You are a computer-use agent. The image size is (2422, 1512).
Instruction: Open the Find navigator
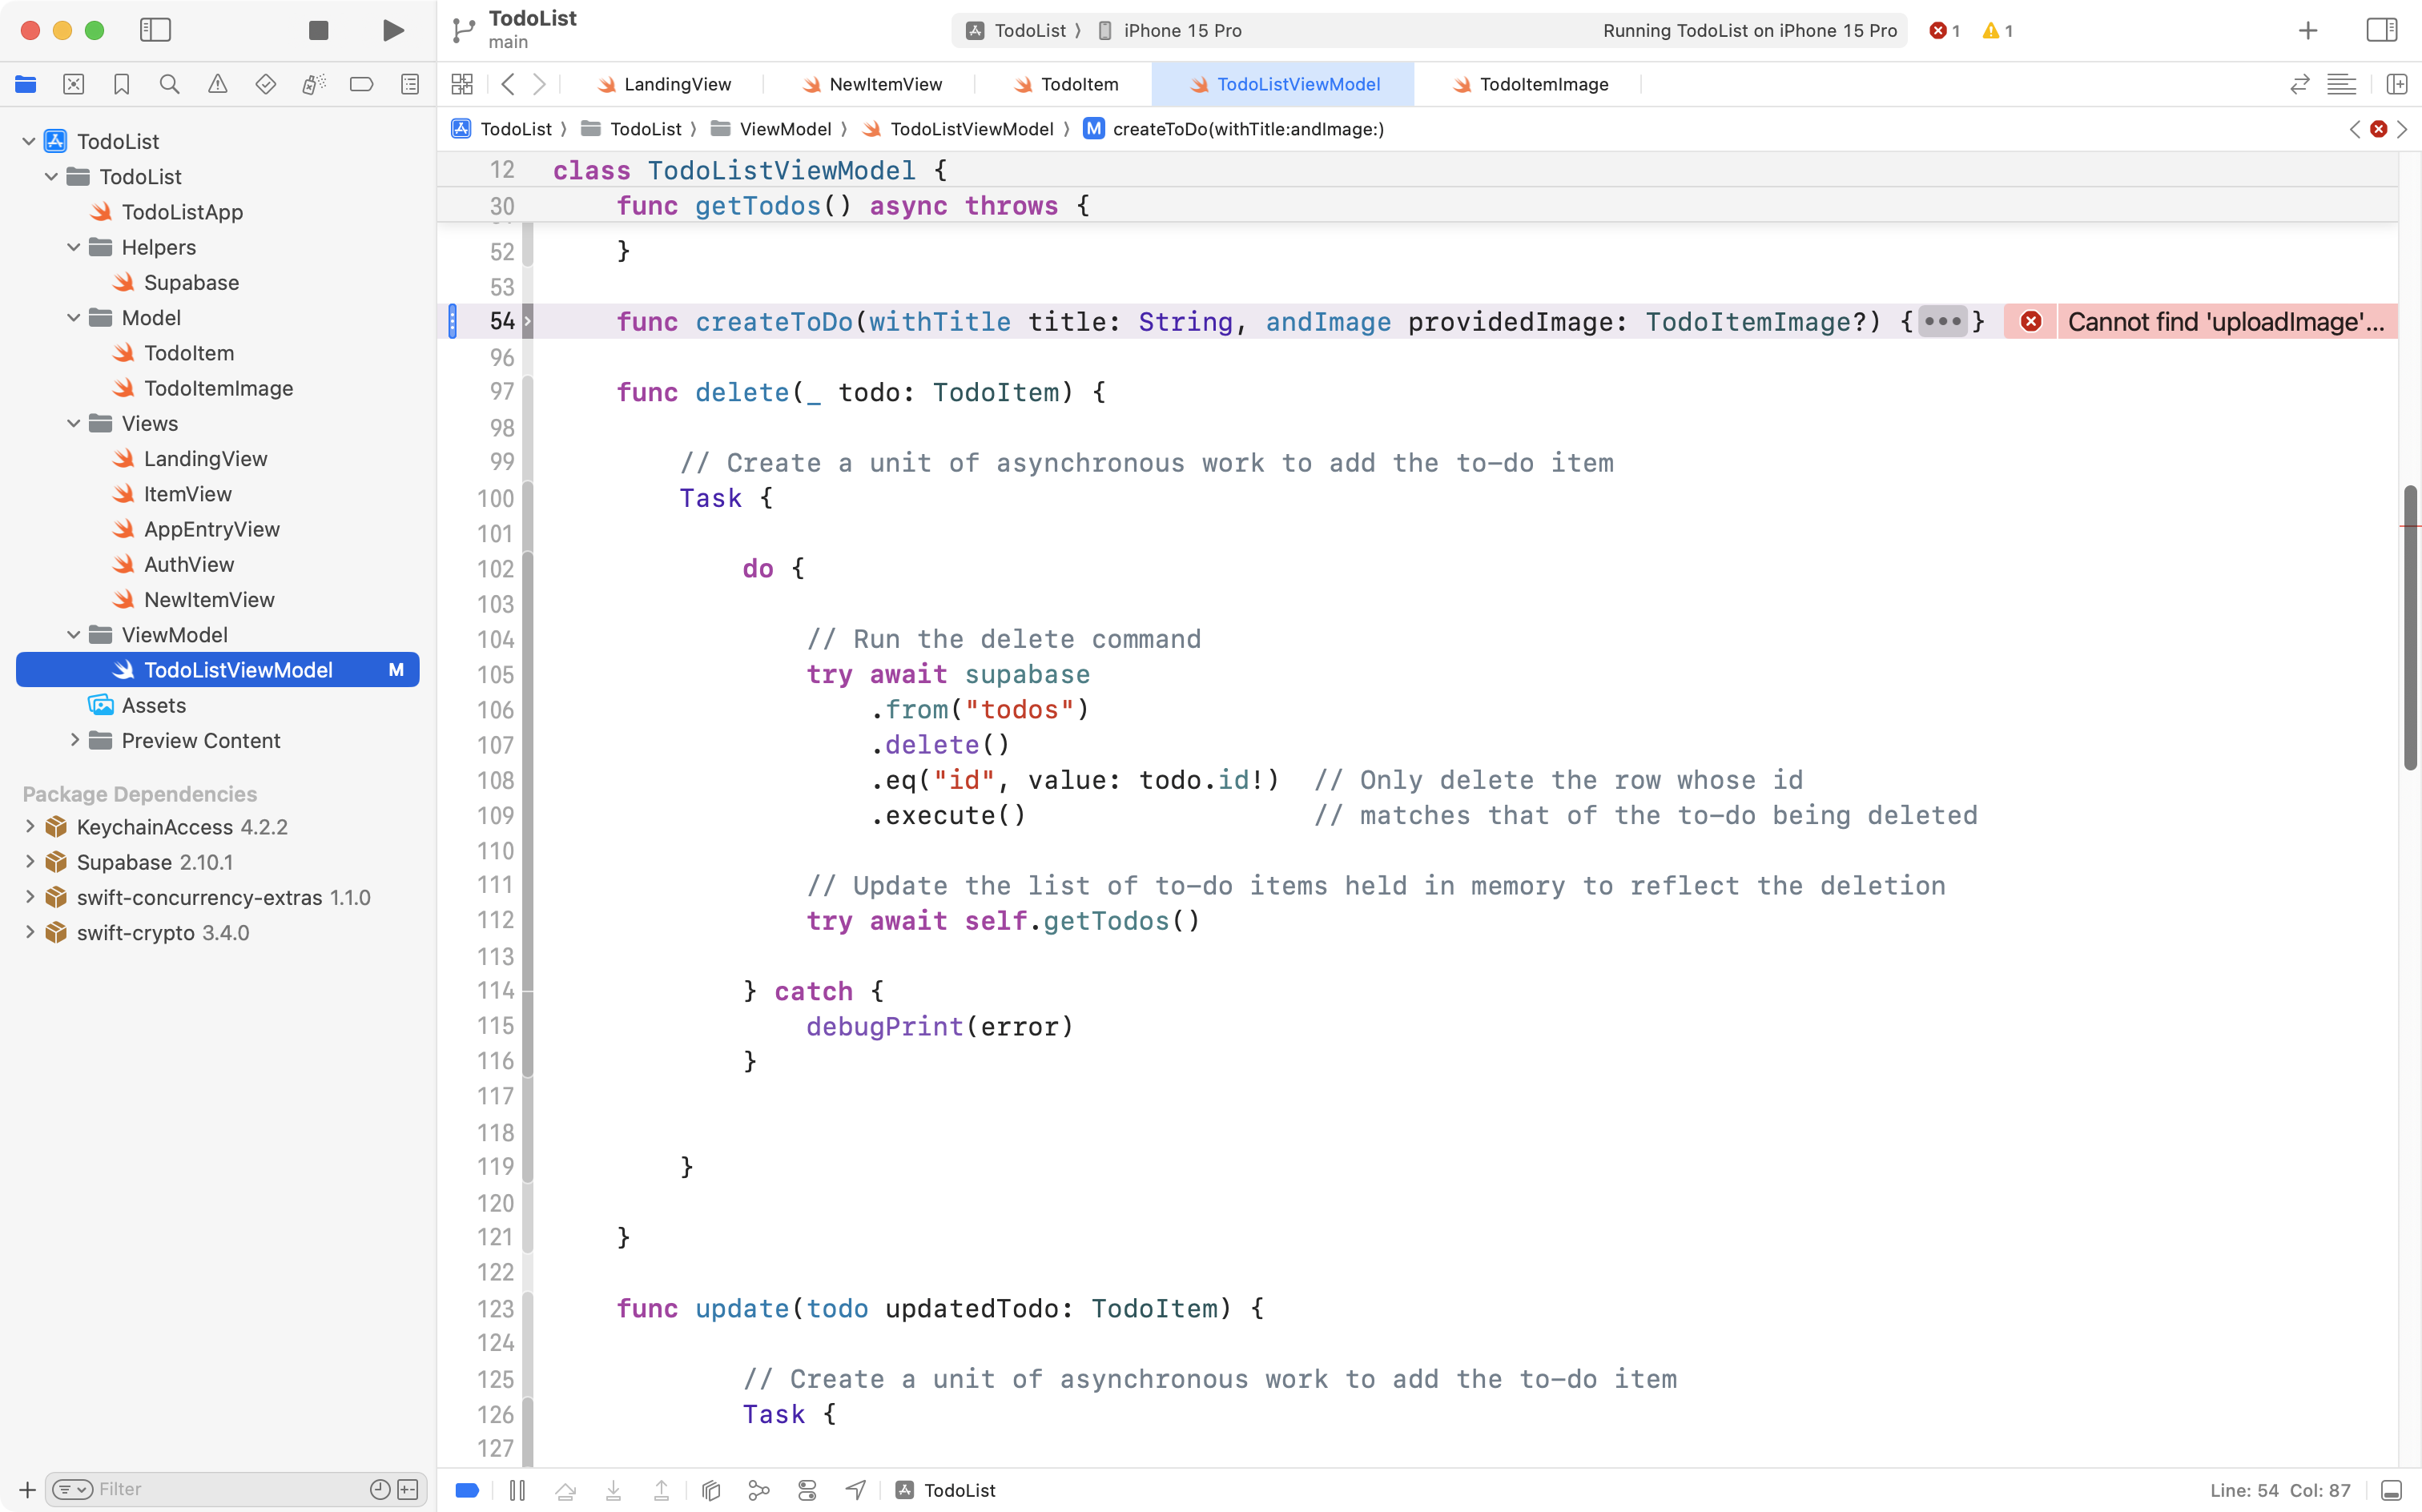click(x=170, y=84)
